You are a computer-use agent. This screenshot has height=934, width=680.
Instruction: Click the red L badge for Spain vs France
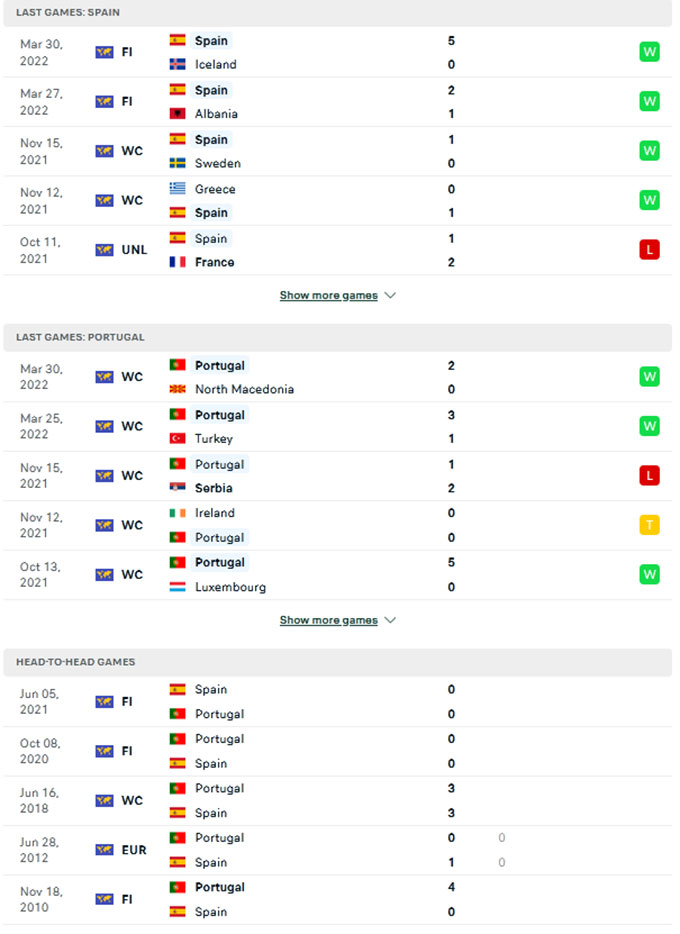pos(649,250)
